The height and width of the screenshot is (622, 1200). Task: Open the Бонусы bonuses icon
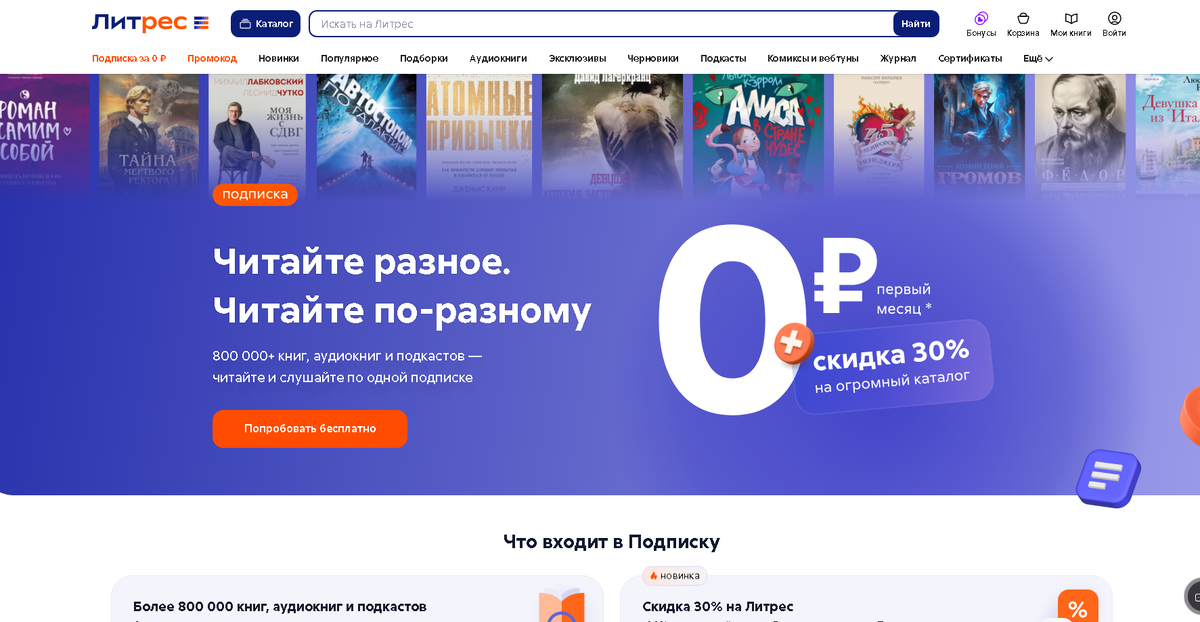click(x=981, y=18)
